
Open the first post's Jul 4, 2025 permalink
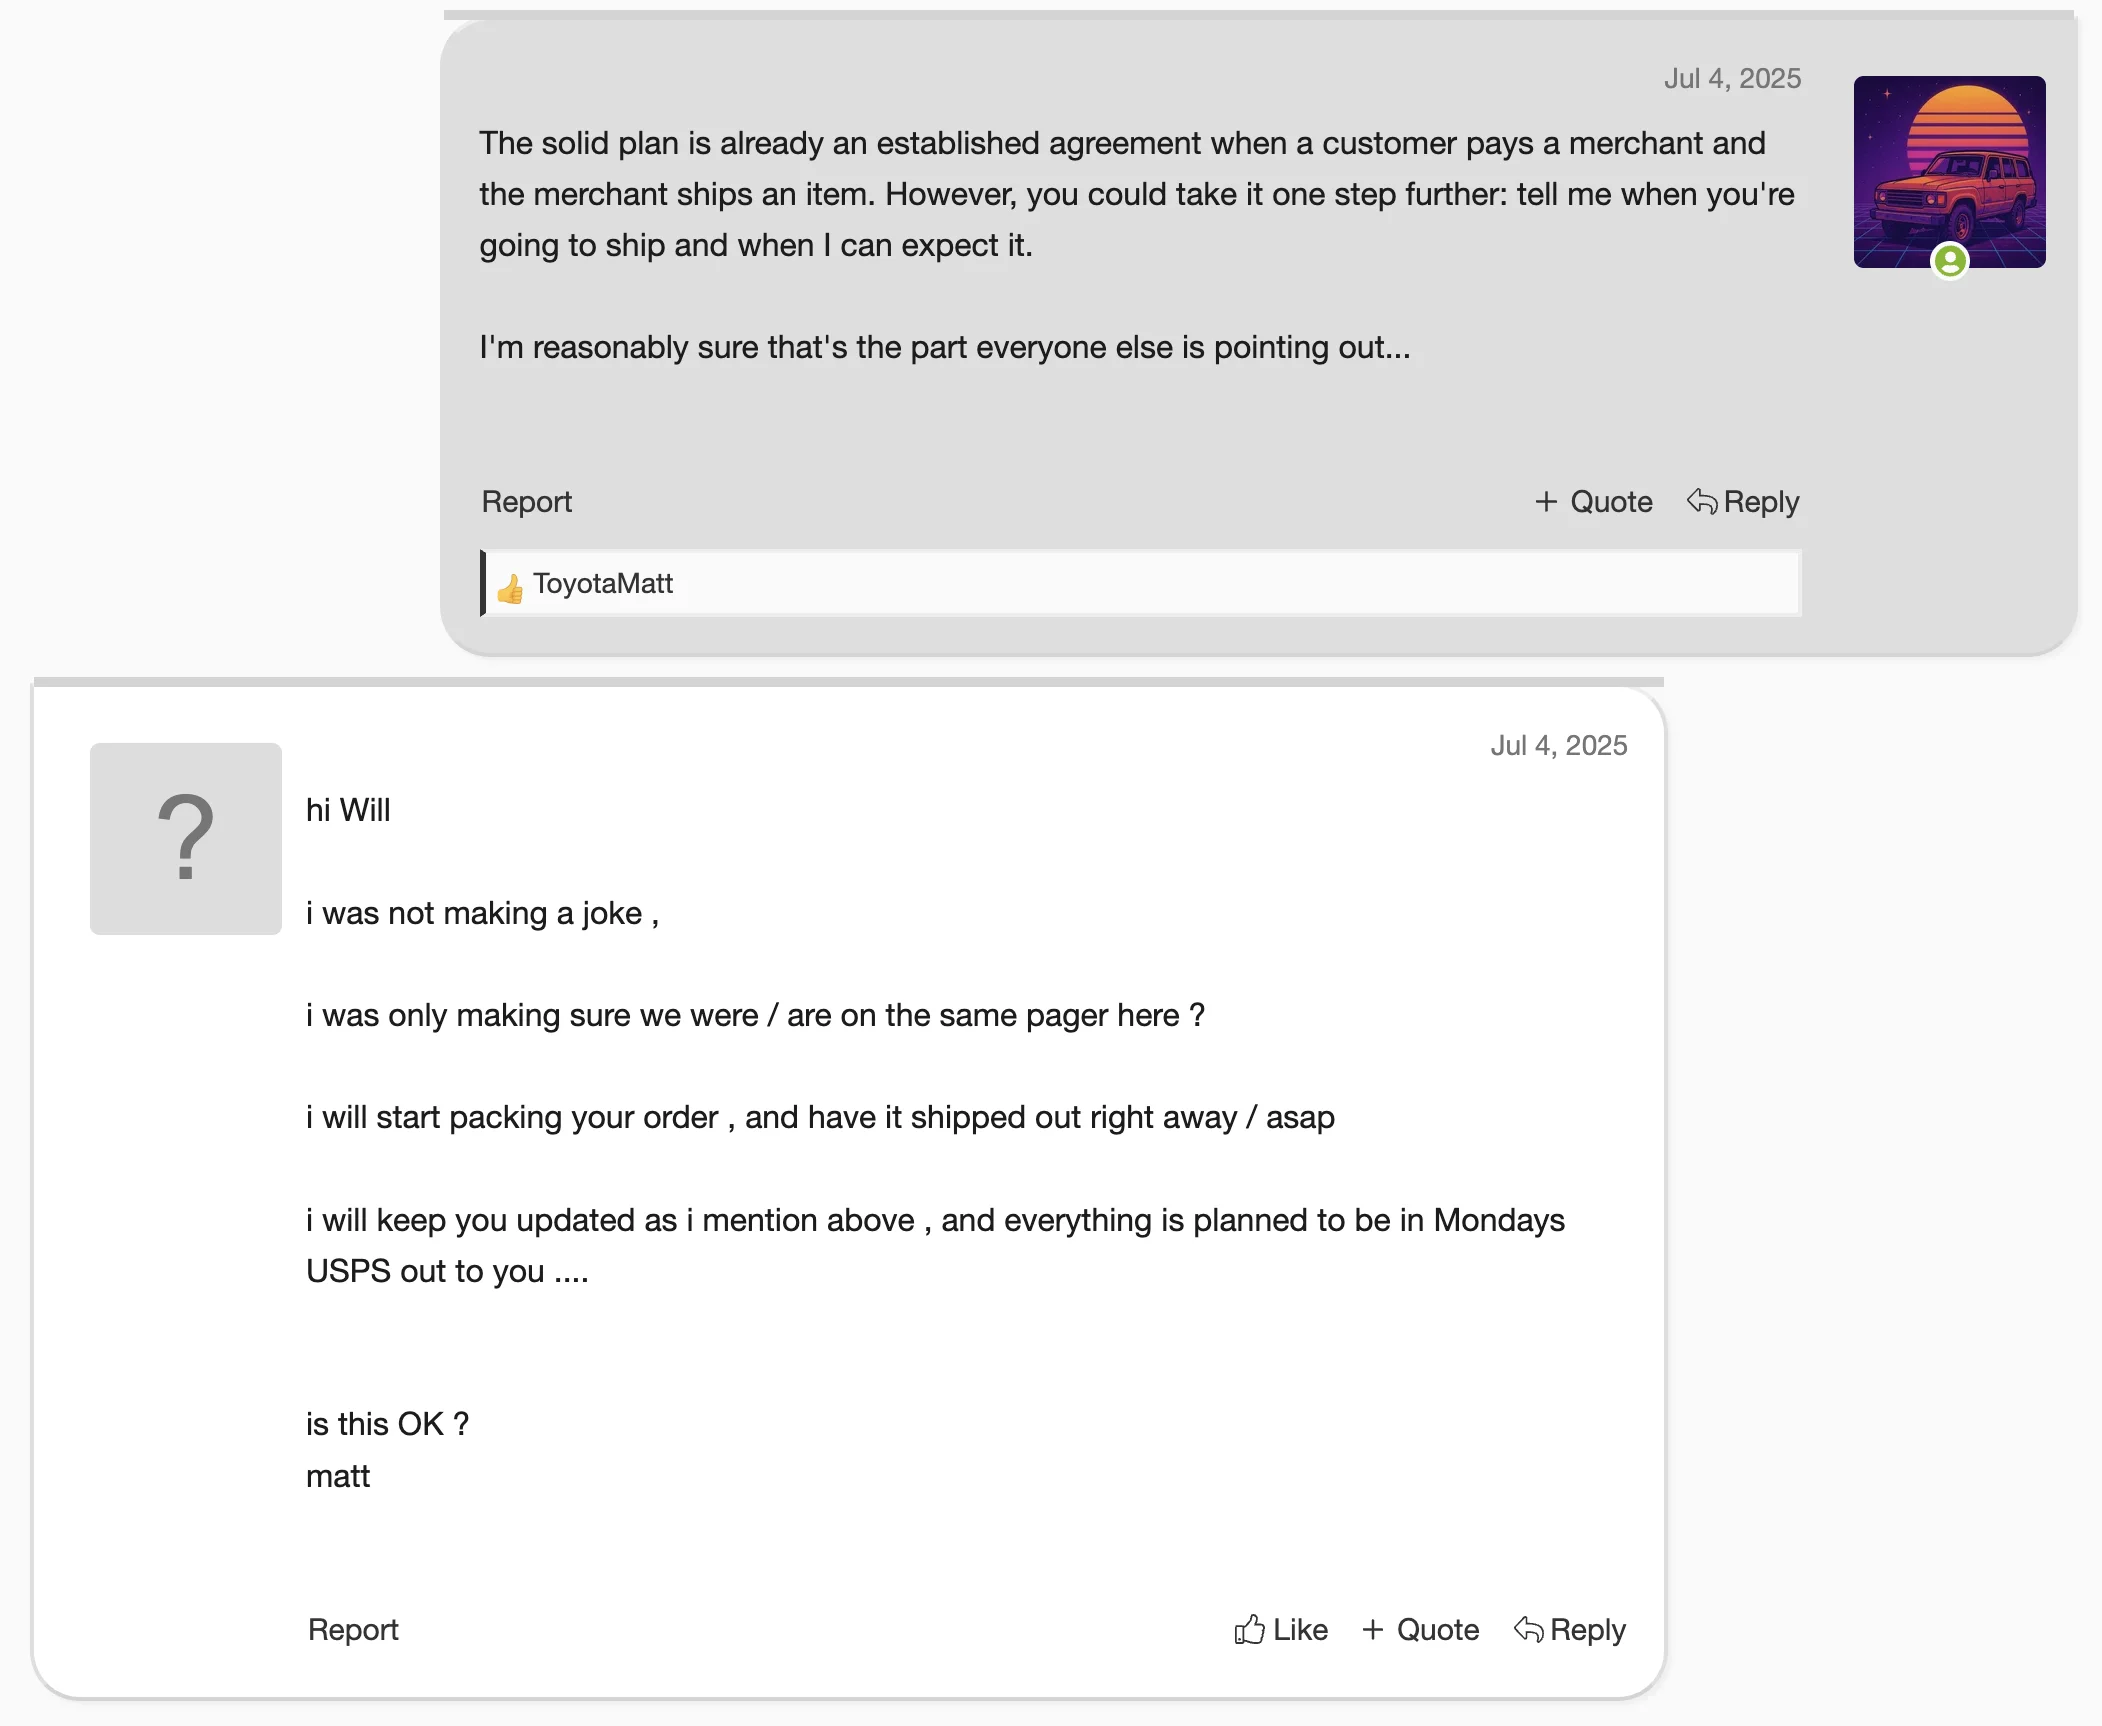coord(1732,78)
